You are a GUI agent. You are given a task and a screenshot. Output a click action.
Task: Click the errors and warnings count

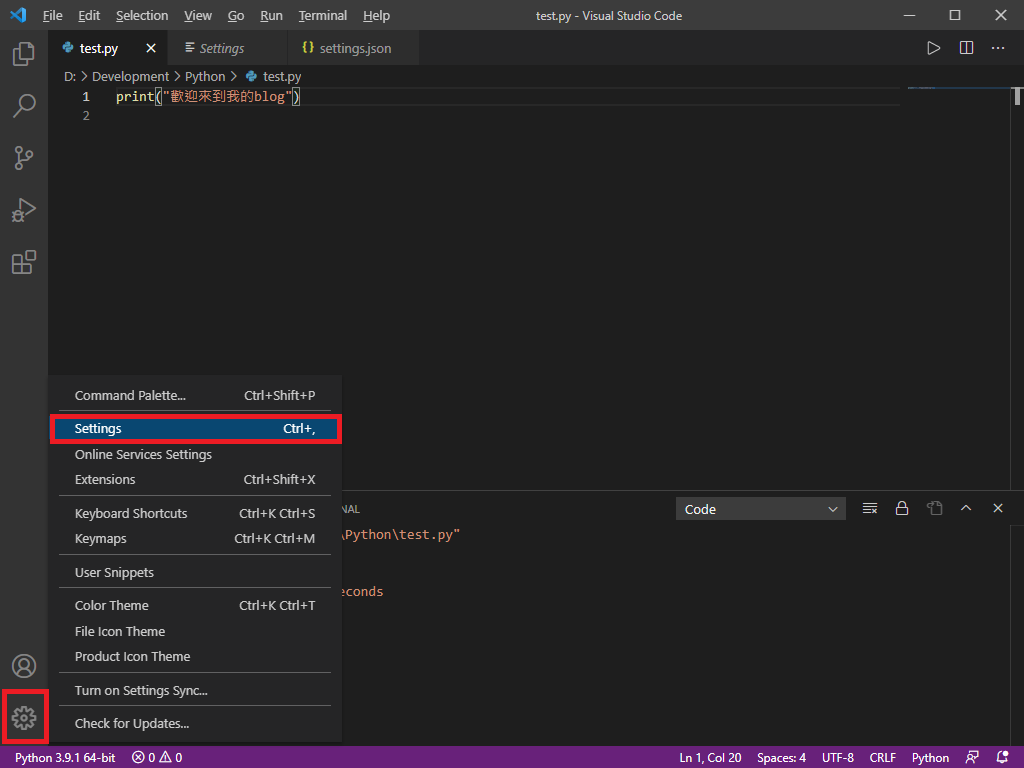(x=157, y=758)
